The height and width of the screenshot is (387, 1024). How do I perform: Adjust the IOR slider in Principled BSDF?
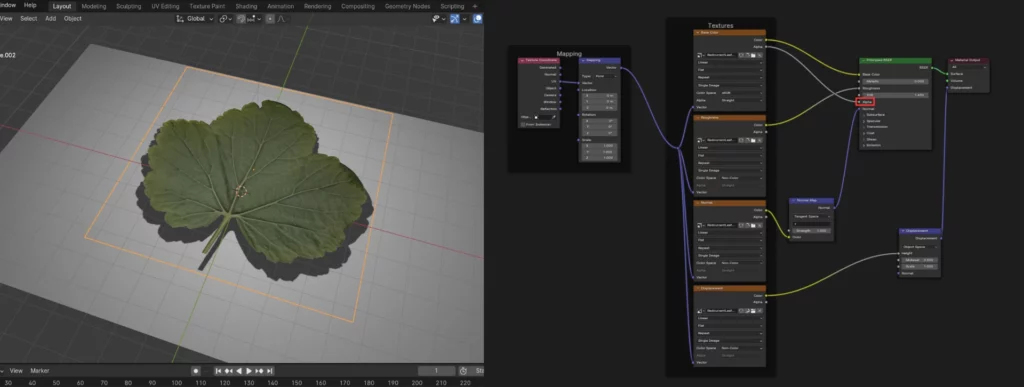tap(895, 95)
